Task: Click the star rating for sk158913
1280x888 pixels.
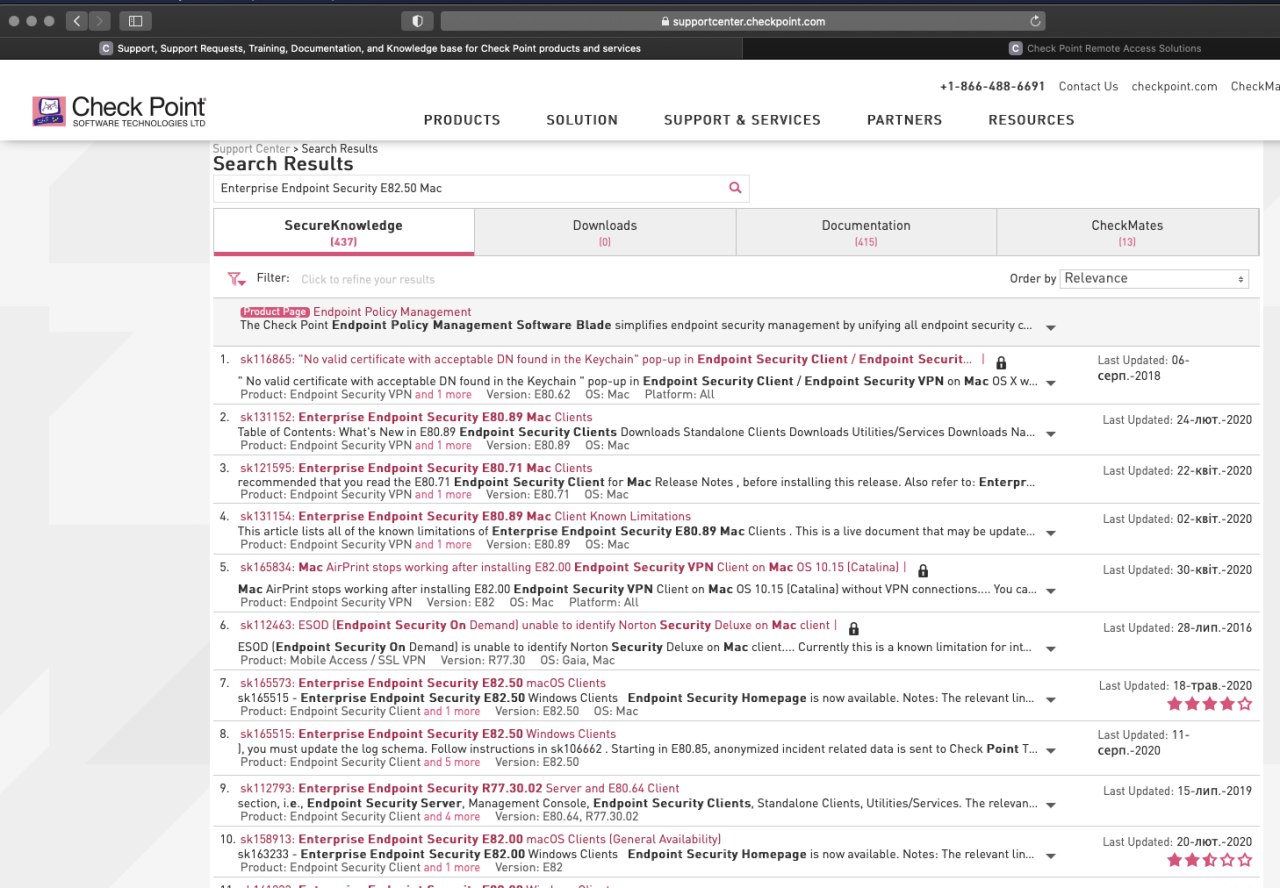Action: [x=1209, y=860]
